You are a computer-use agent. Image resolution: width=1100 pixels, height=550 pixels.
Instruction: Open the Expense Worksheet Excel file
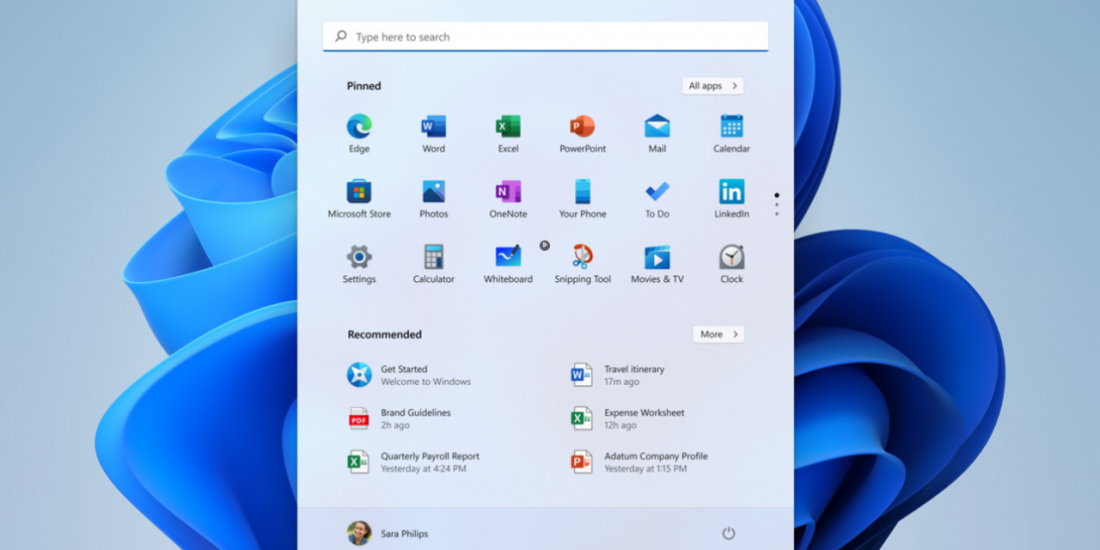click(x=628, y=418)
